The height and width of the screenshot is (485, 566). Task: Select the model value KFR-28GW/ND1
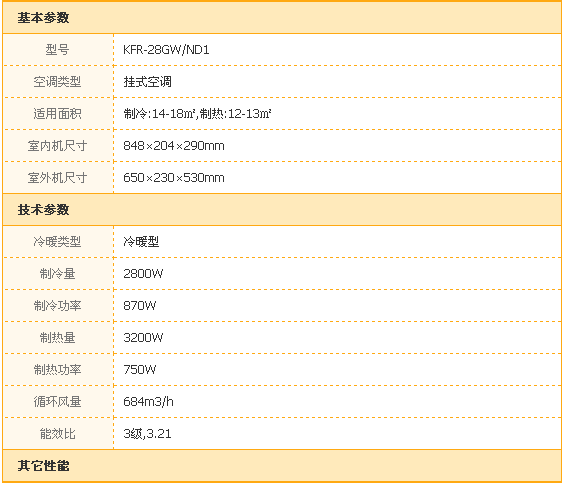click(x=166, y=50)
